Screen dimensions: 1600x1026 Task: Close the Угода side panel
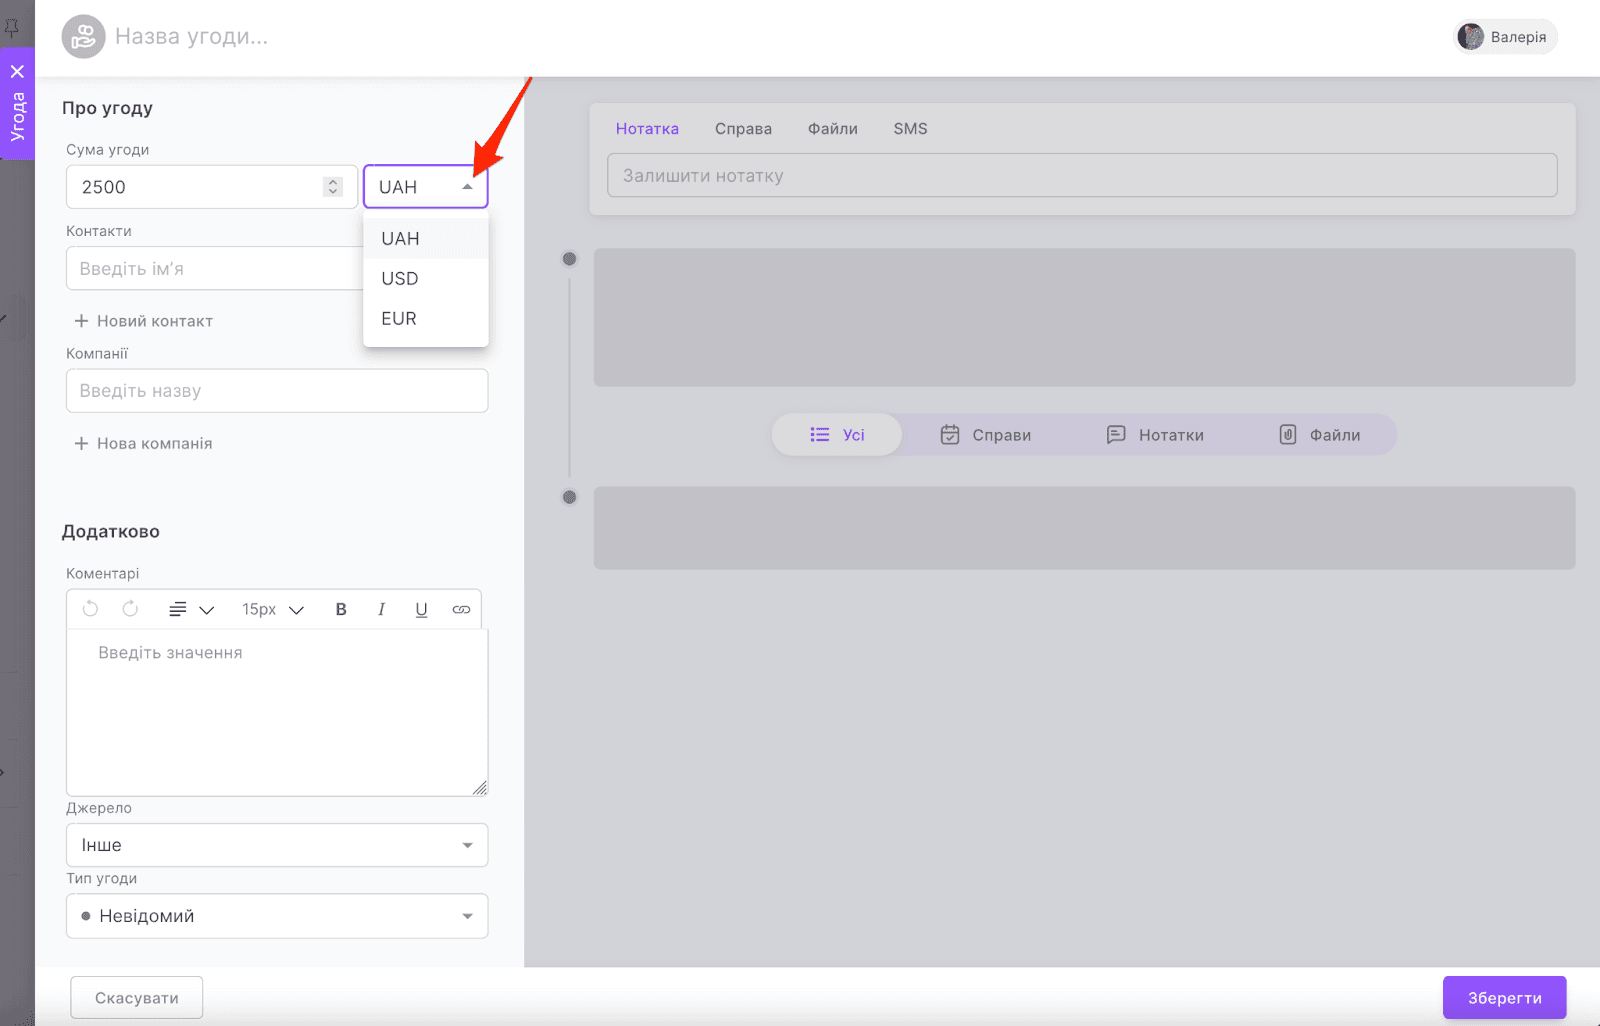pyautogui.click(x=17, y=72)
